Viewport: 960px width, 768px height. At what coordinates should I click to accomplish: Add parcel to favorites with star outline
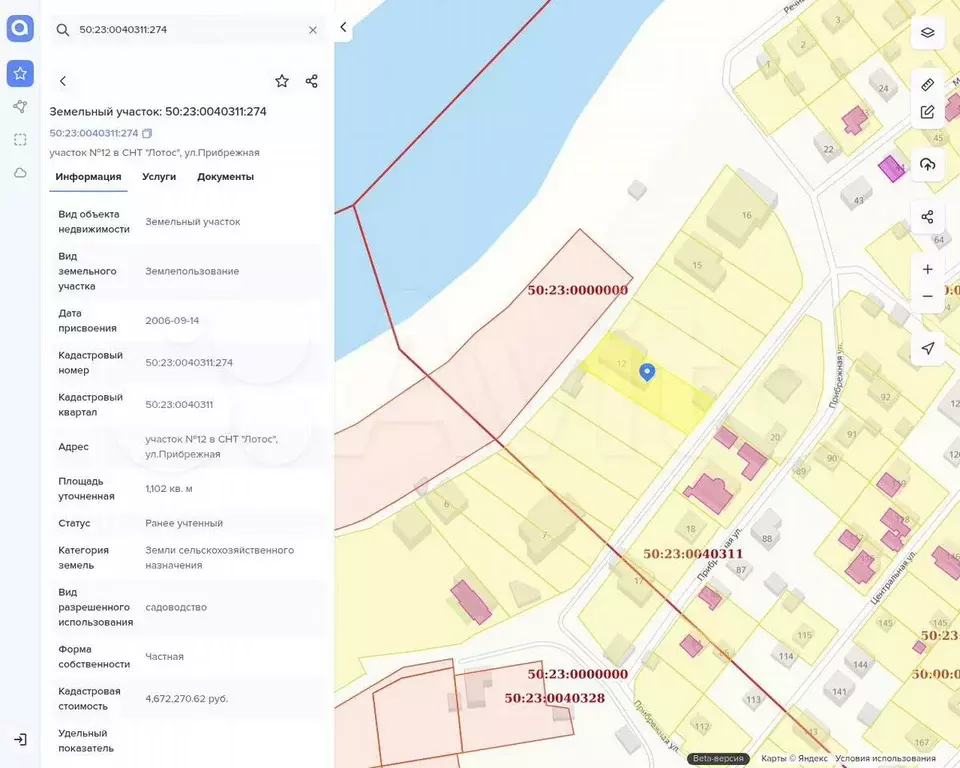282,81
